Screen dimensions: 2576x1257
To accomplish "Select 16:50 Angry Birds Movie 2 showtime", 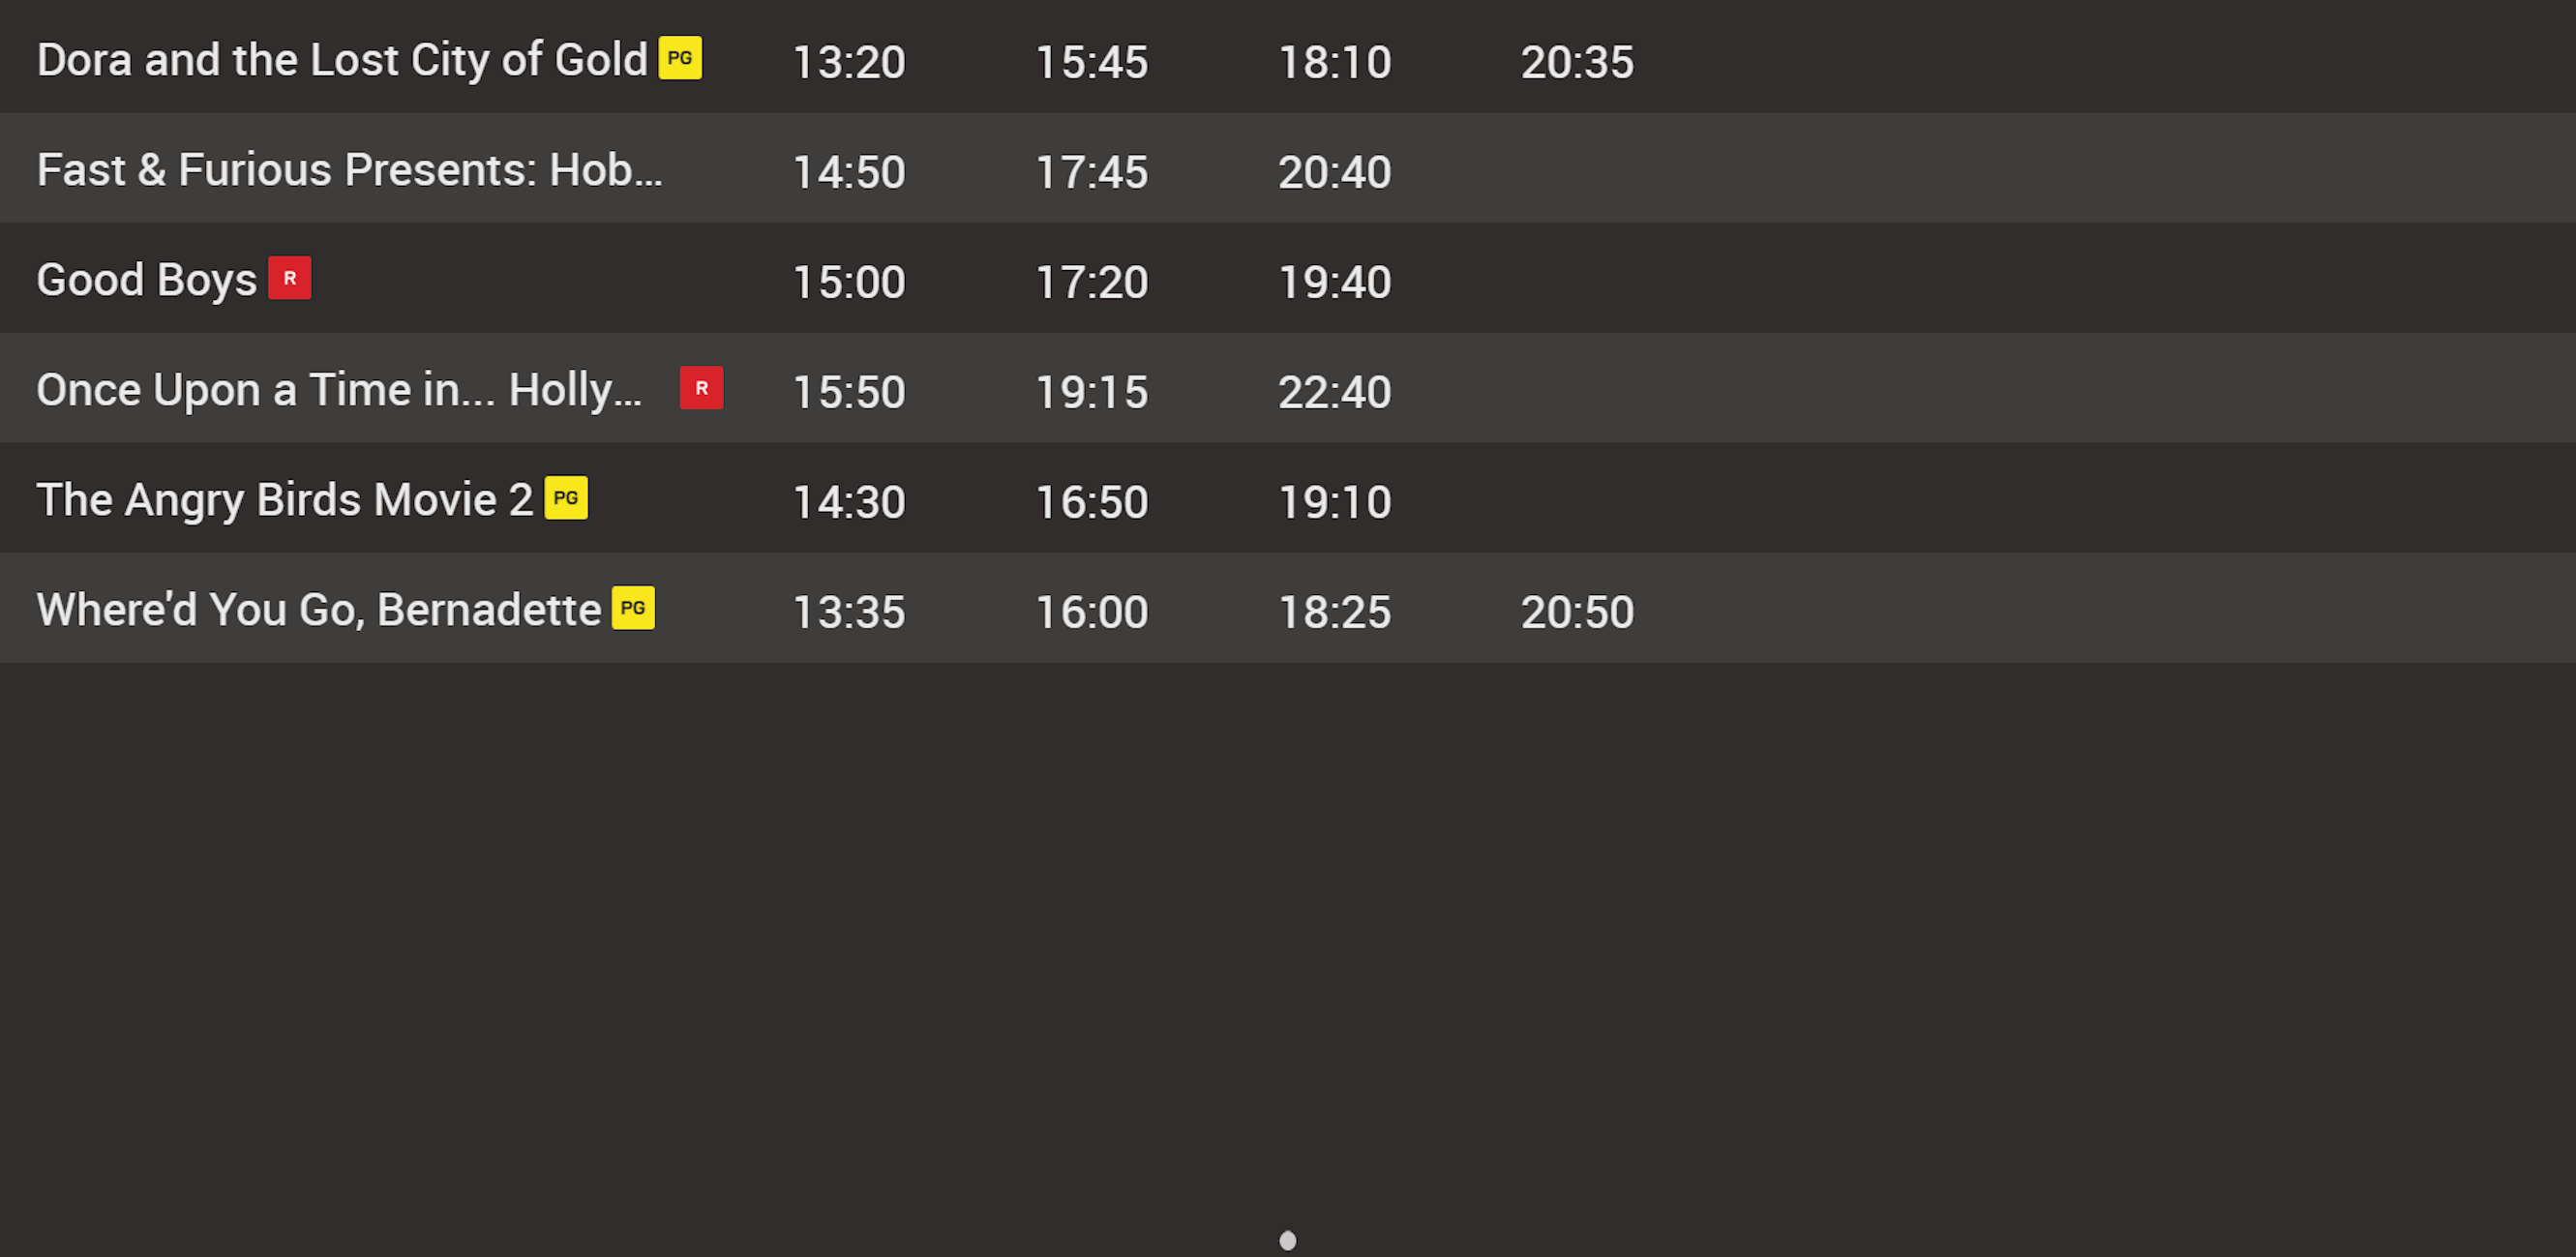I will (x=1092, y=502).
